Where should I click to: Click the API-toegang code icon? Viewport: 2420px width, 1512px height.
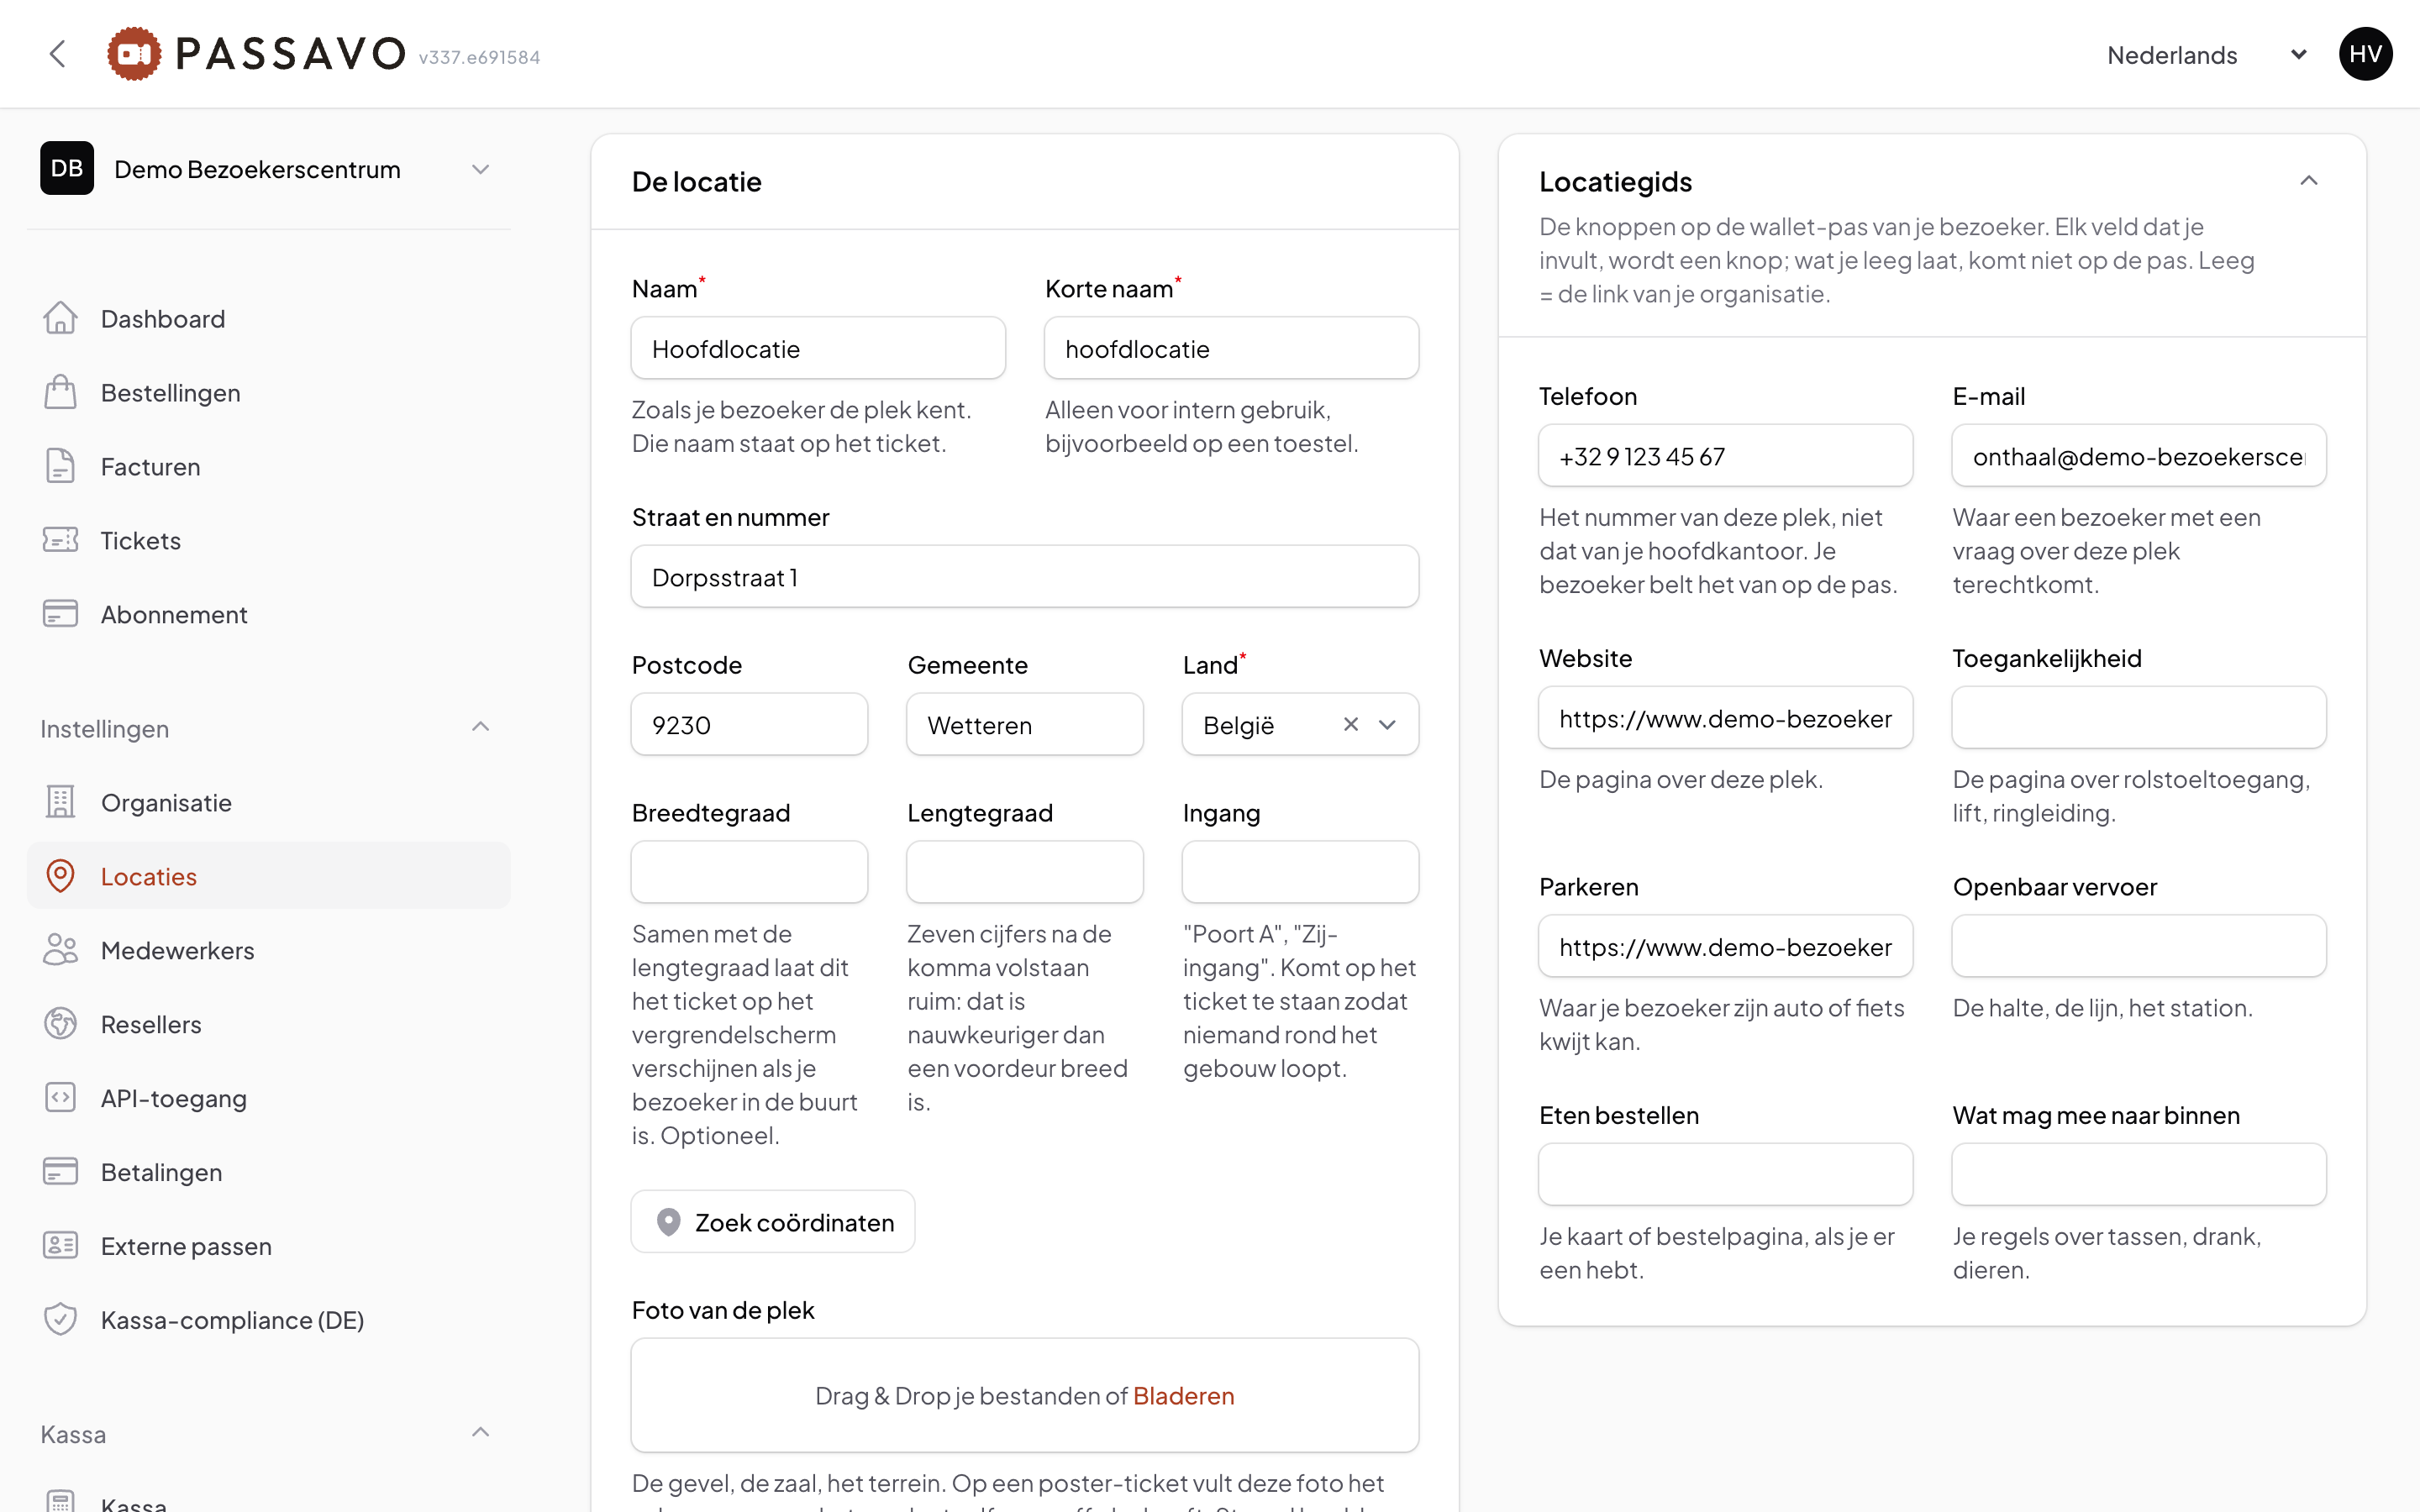click(60, 1098)
